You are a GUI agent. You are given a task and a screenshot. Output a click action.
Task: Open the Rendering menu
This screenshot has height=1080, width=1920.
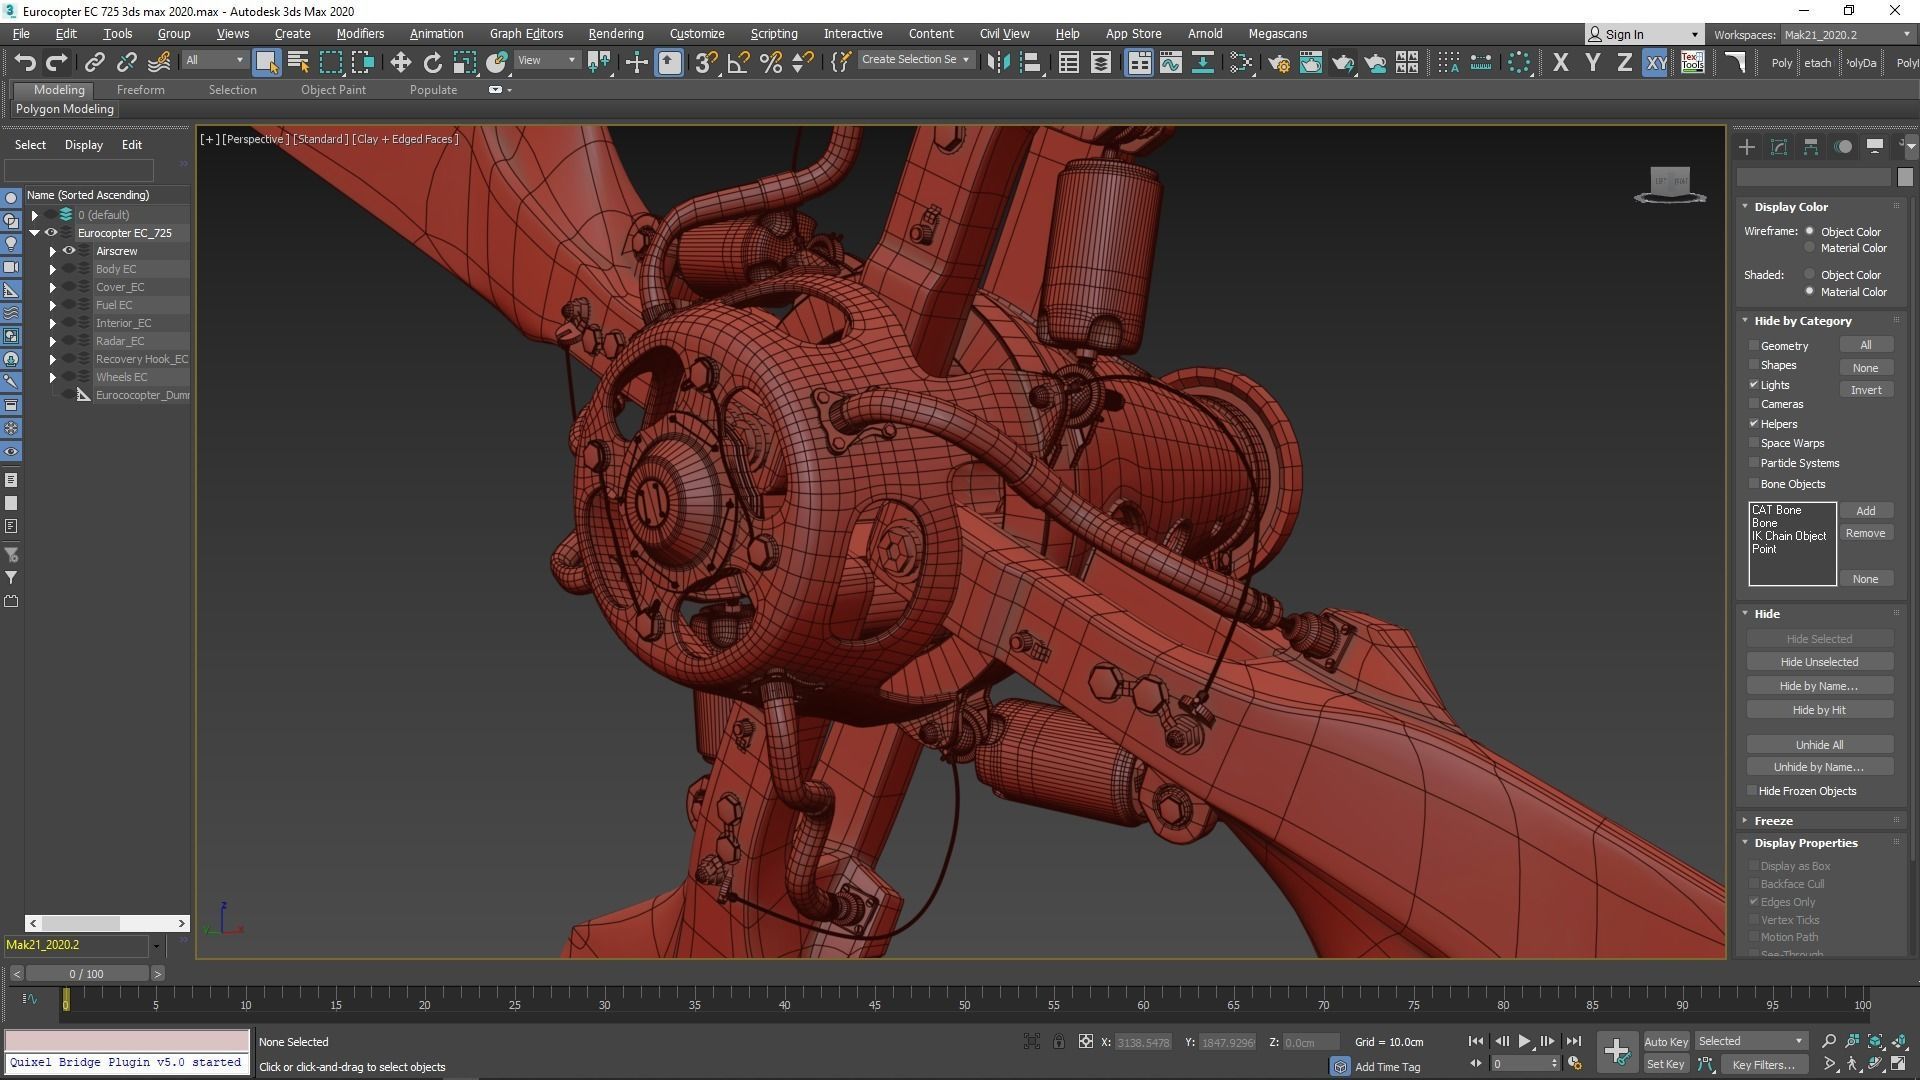(615, 33)
